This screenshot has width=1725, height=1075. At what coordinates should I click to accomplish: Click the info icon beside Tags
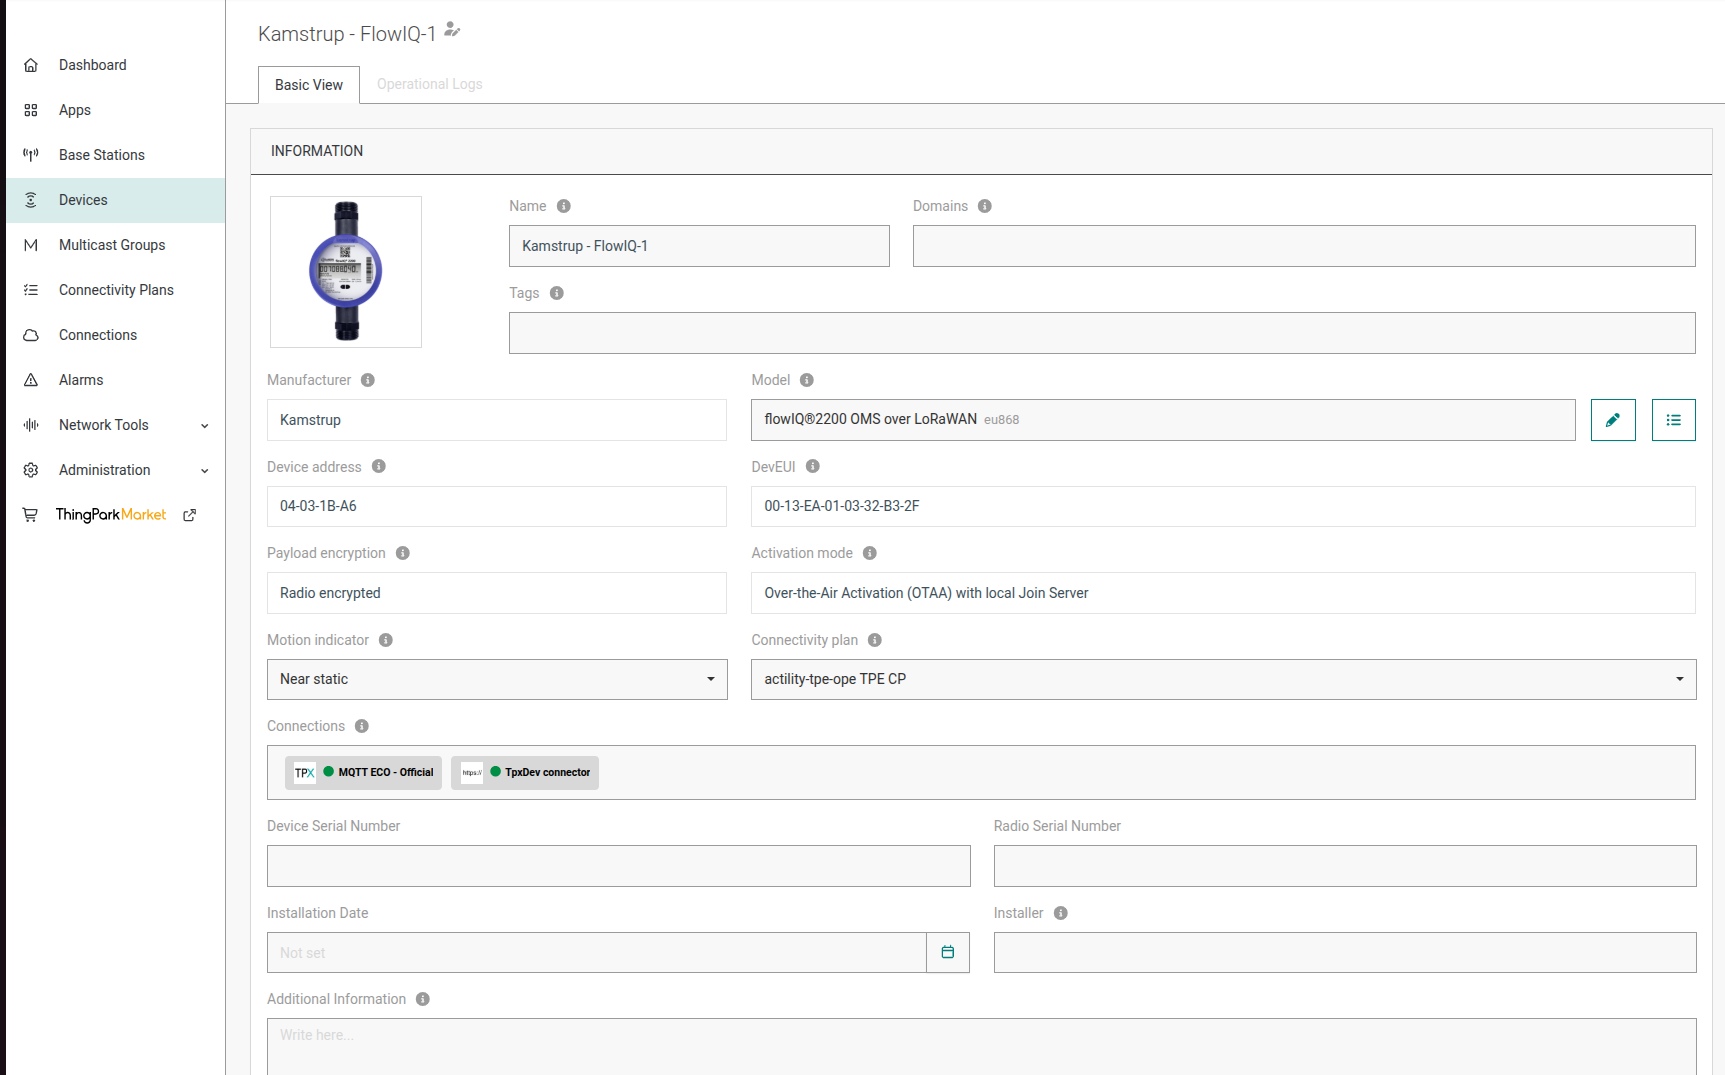pos(557,293)
